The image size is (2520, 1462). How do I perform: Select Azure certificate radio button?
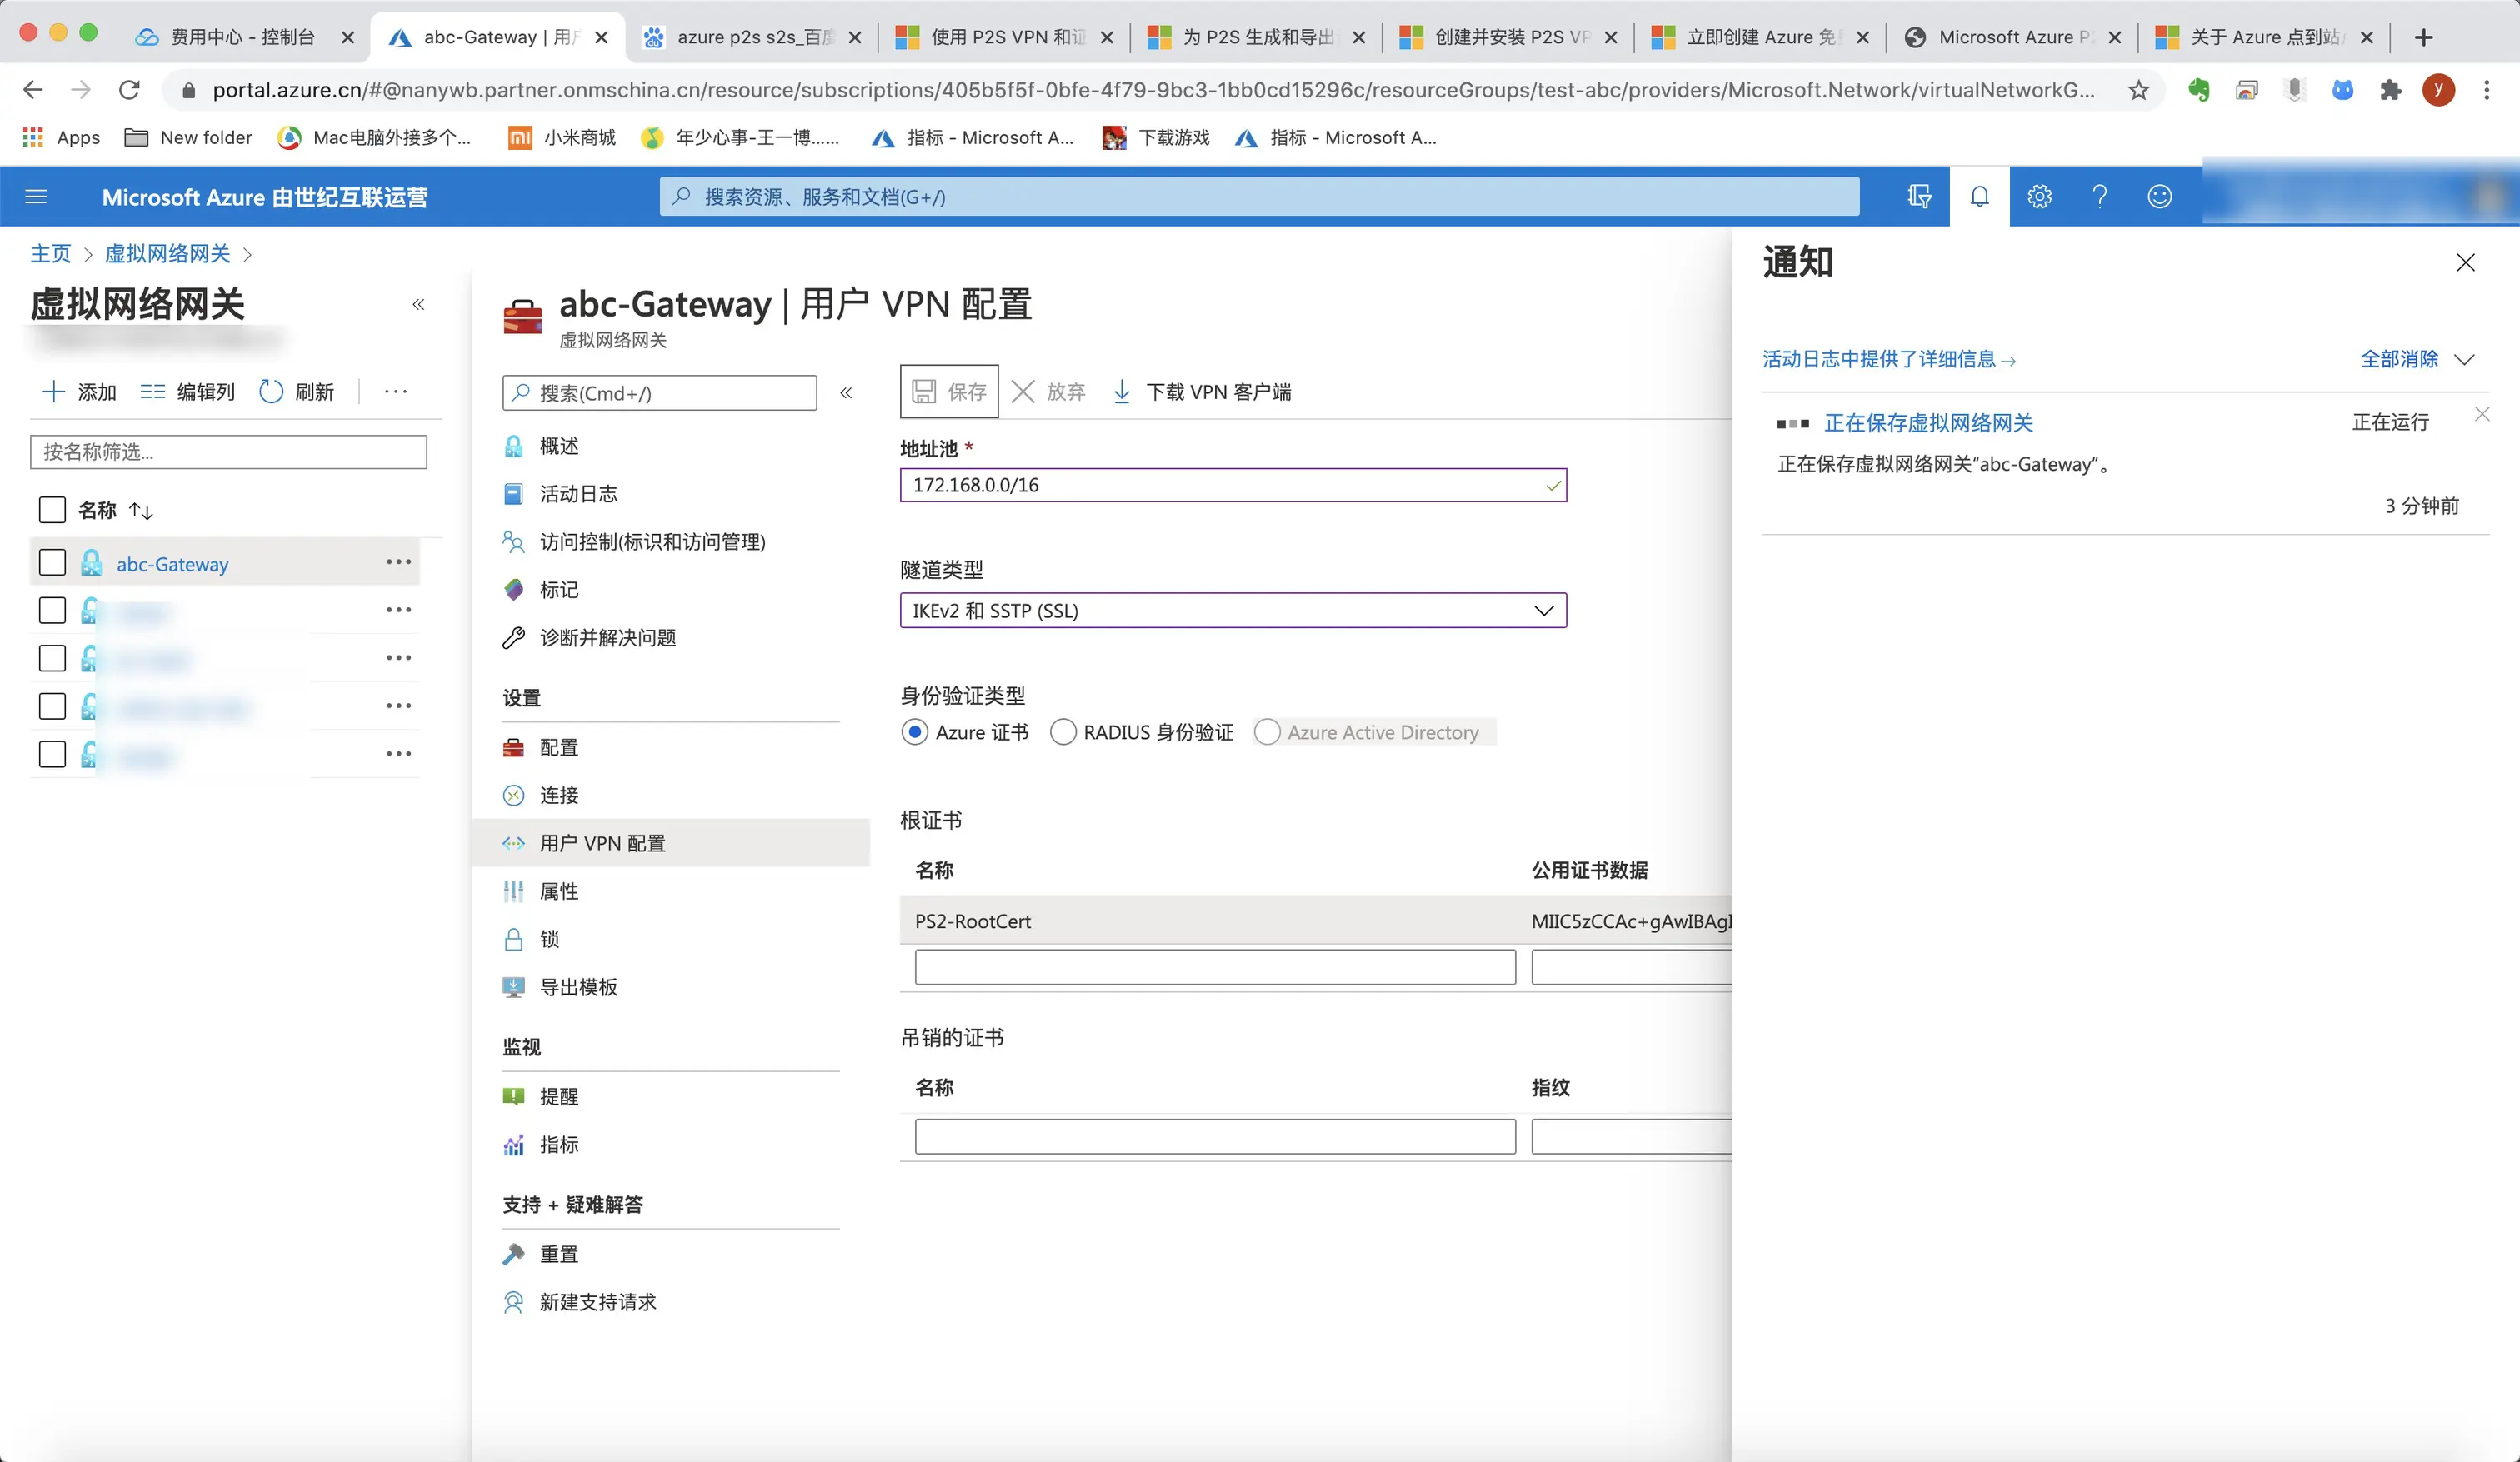coord(914,732)
